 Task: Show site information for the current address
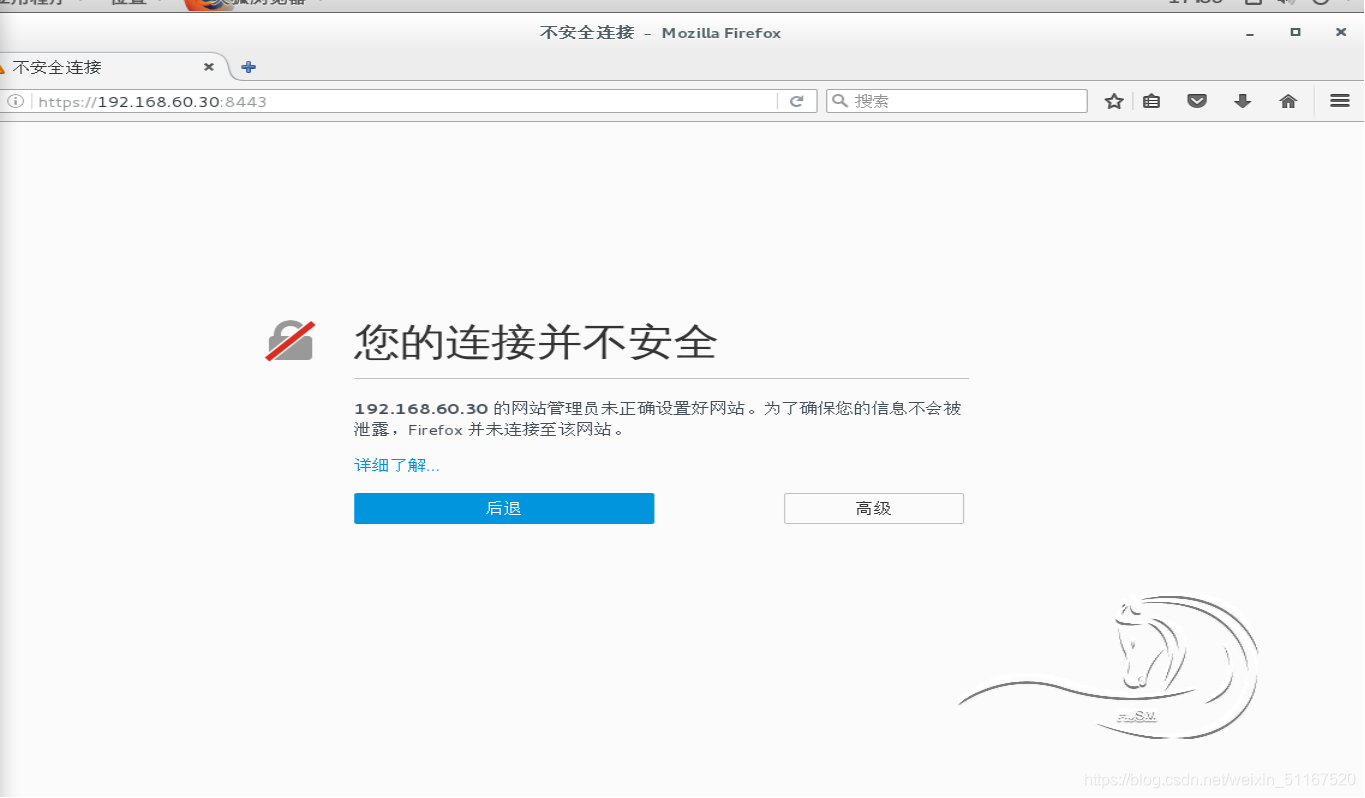click(16, 101)
